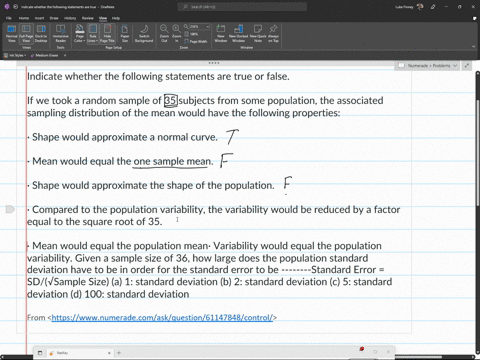
Task: Click Zoom In magnifier
Action: point(177,33)
